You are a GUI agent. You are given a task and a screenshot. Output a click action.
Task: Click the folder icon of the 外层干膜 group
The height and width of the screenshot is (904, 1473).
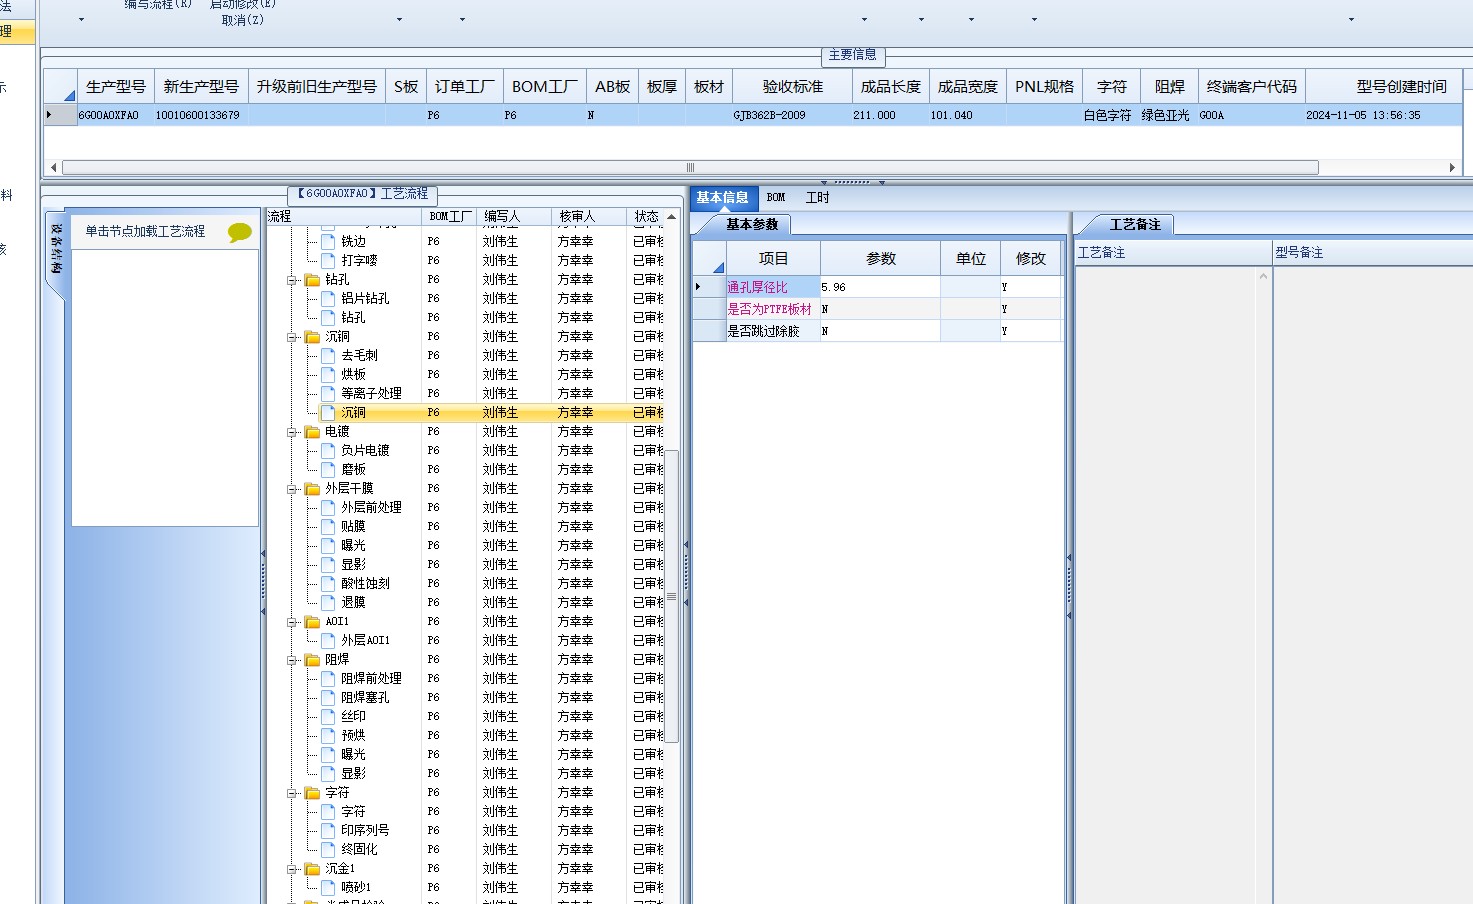(x=312, y=489)
